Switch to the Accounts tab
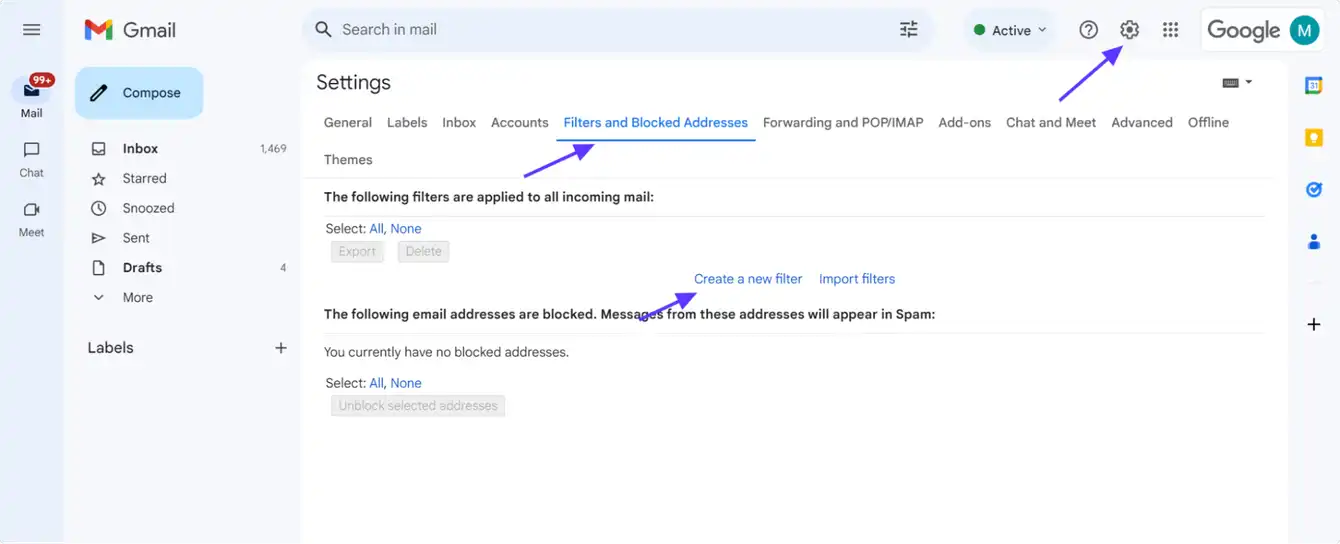Viewport: 1340px width, 544px height. pyautogui.click(x=520, y=122)
